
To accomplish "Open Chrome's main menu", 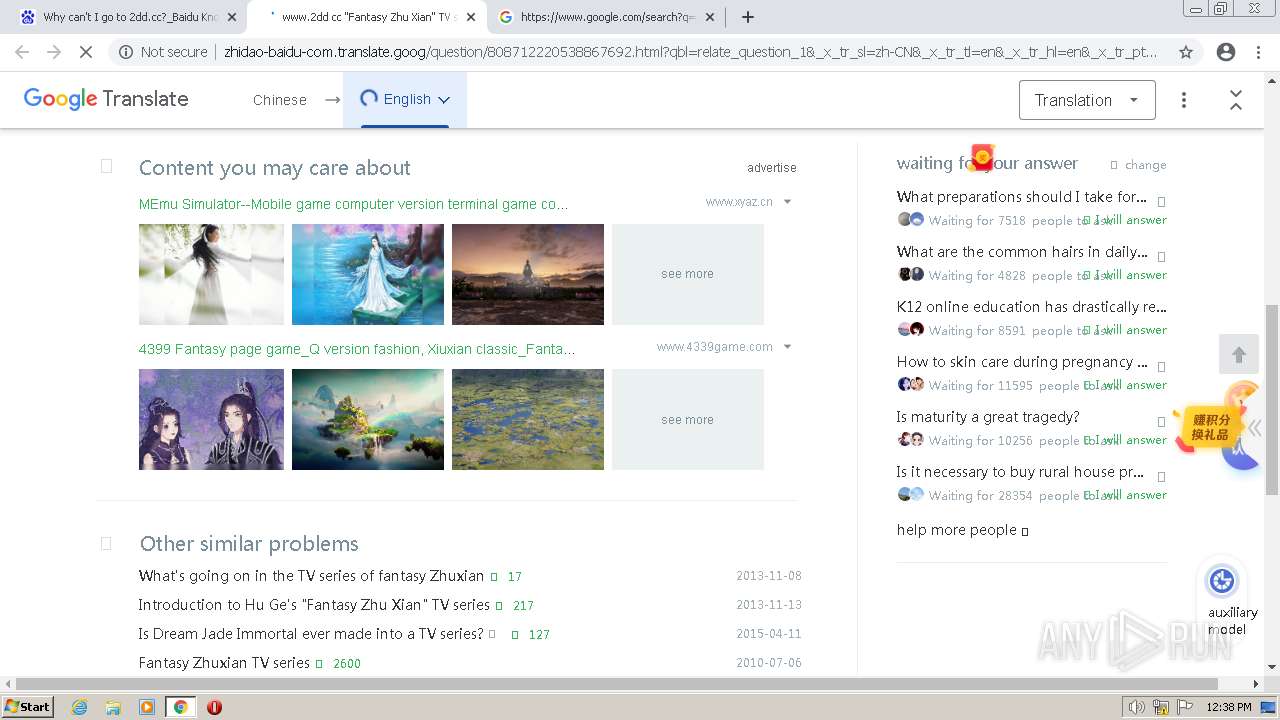I will [x=1258, y=52].
